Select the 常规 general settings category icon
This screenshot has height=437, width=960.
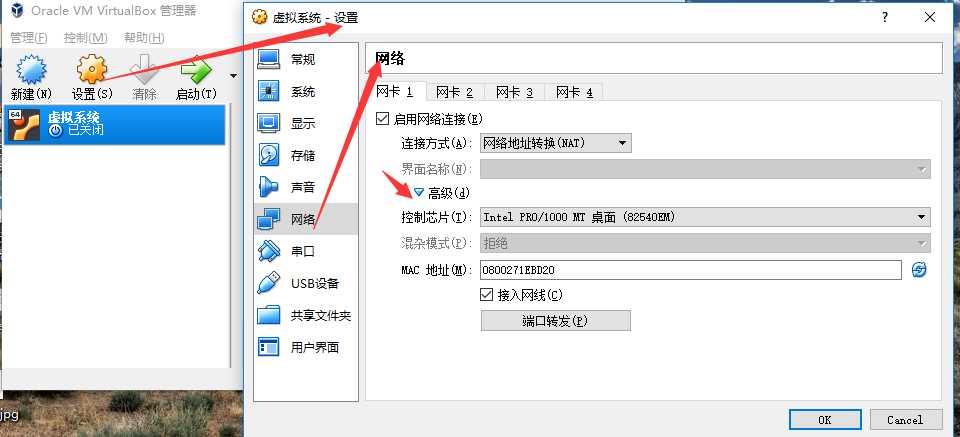pos(268,59)
